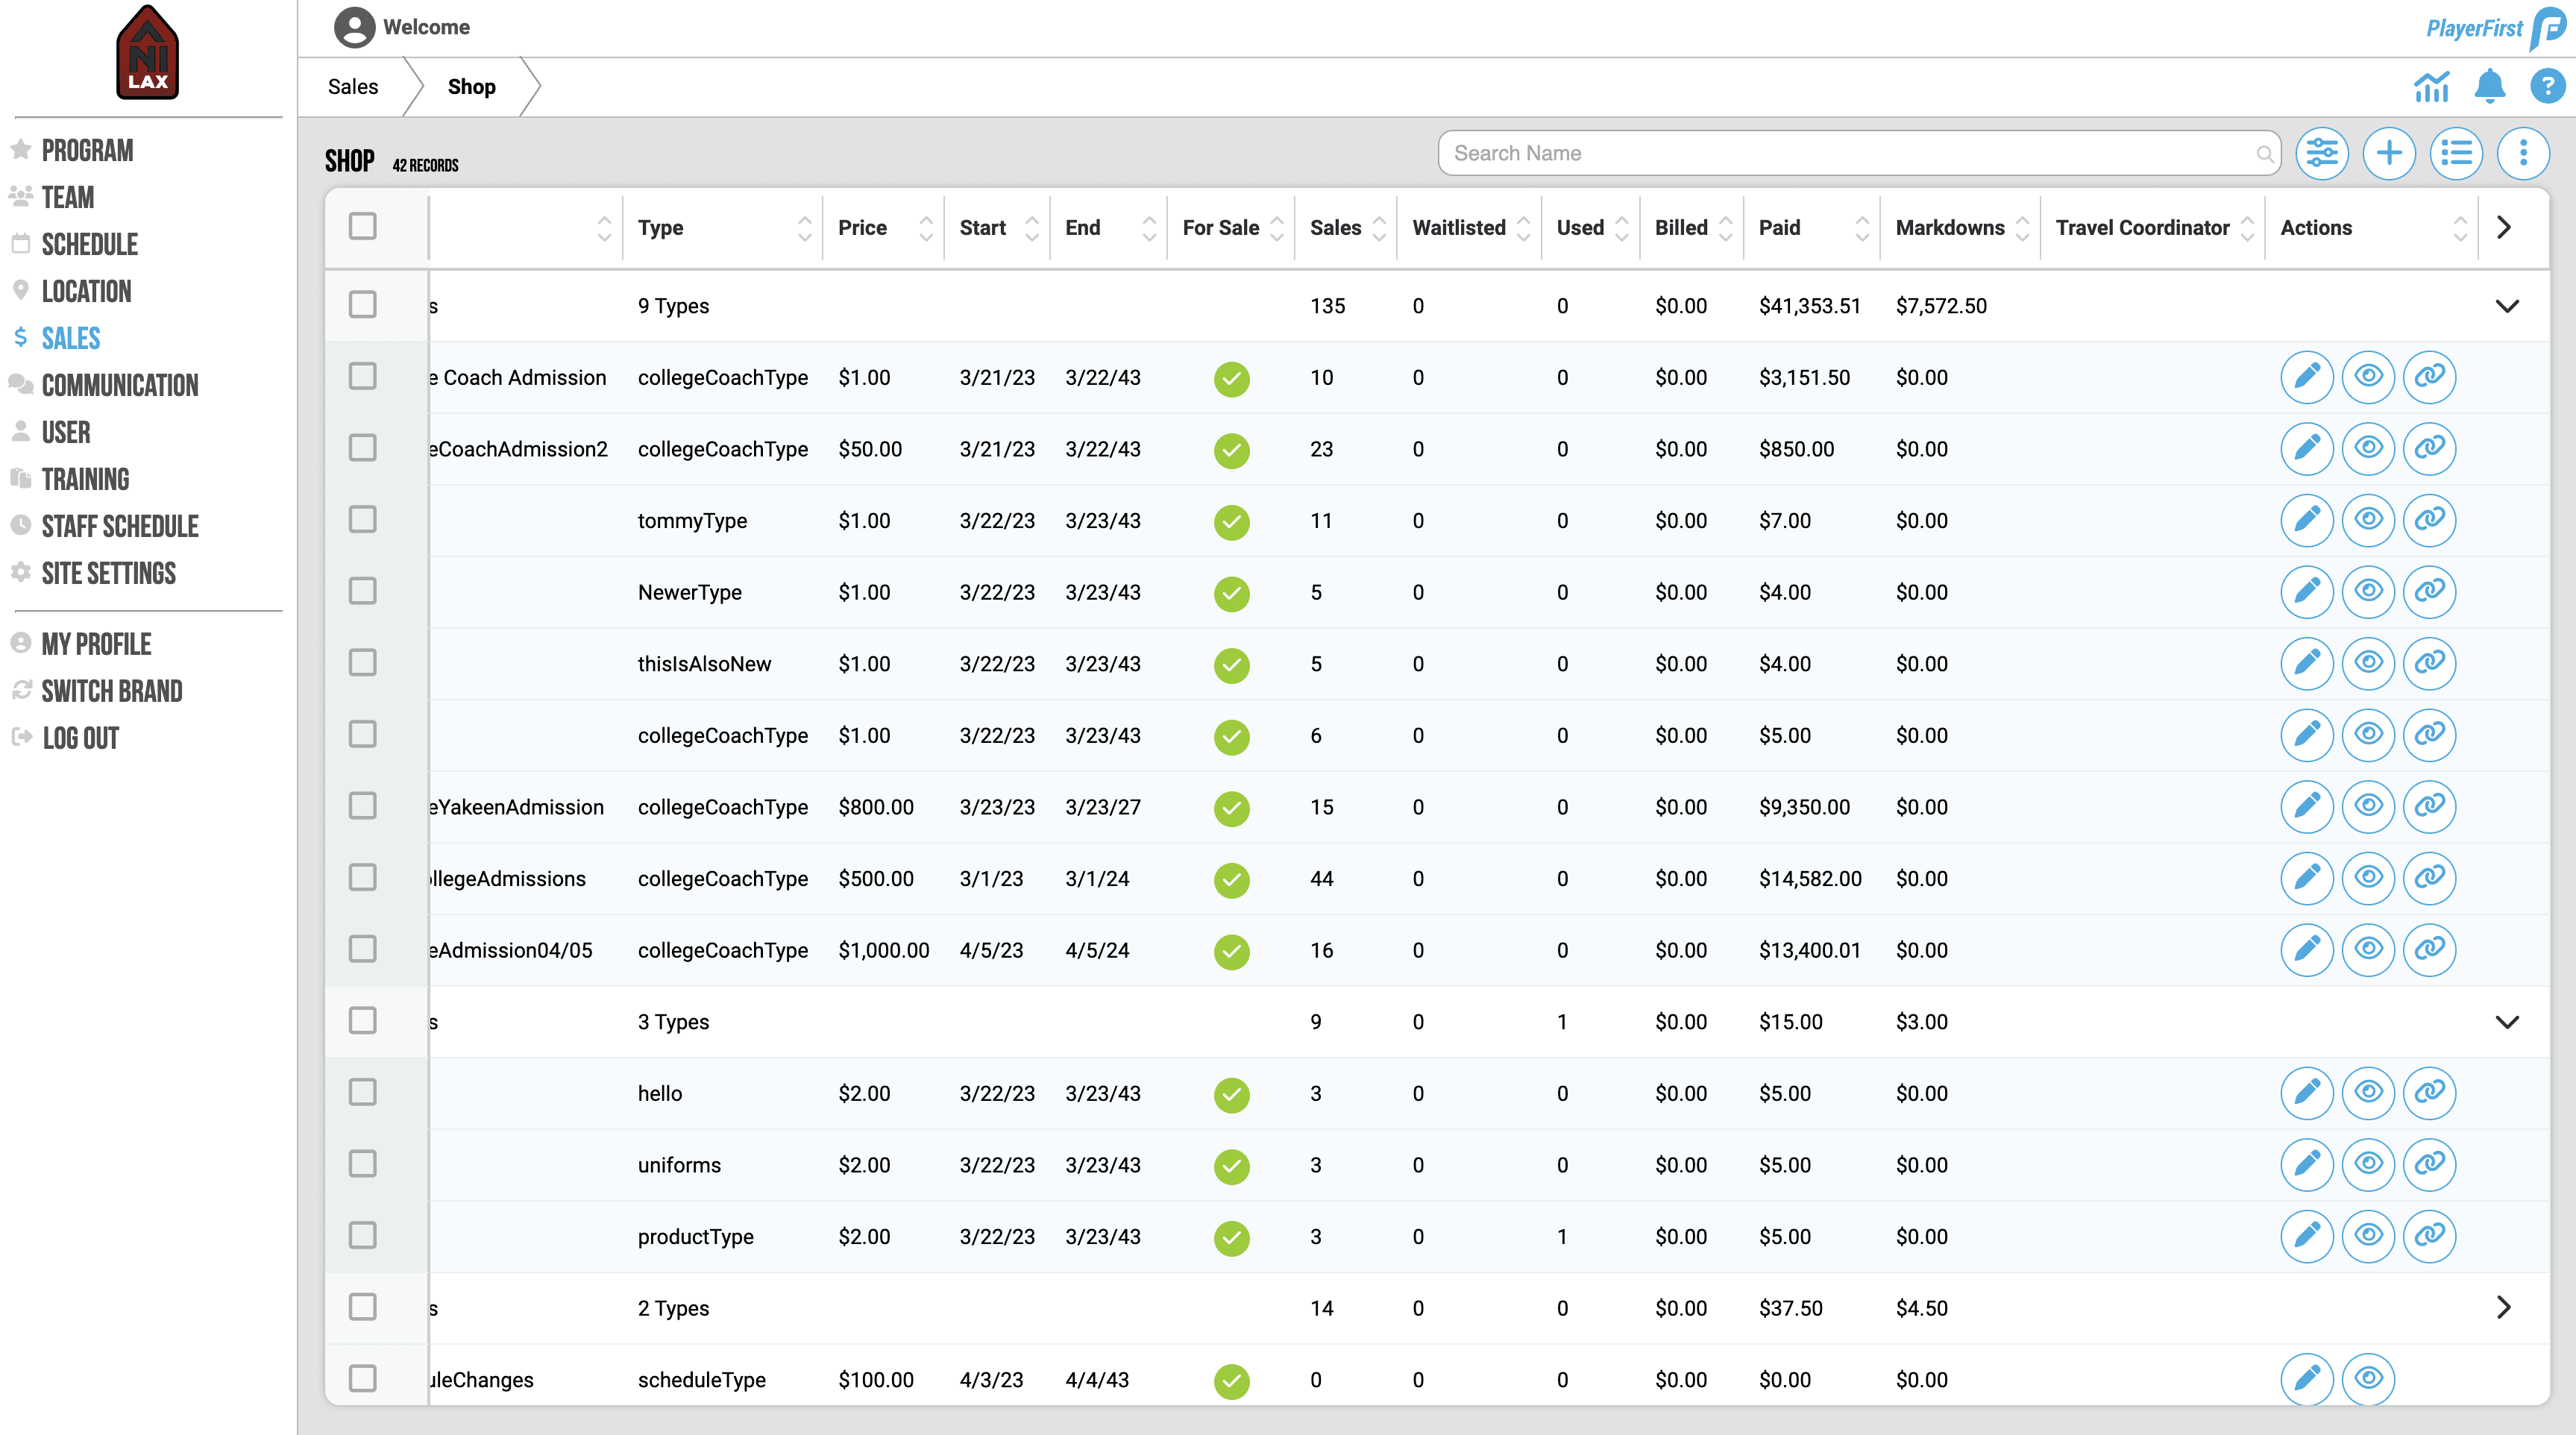Viewport: 2576px width, 1435px height.
Task: Select the NewerType row checkbox
Action: pyautogui.click(x=362, y=591)
